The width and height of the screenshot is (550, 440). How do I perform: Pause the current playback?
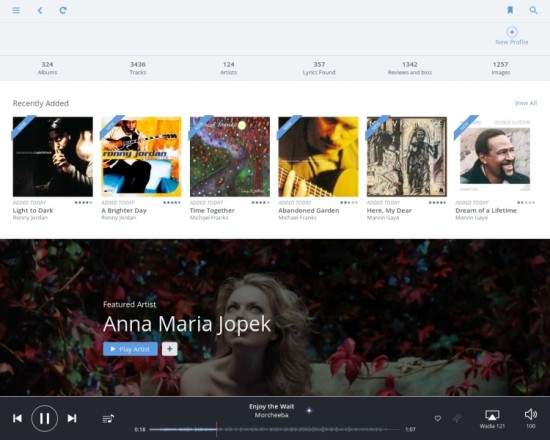(45, 418)
